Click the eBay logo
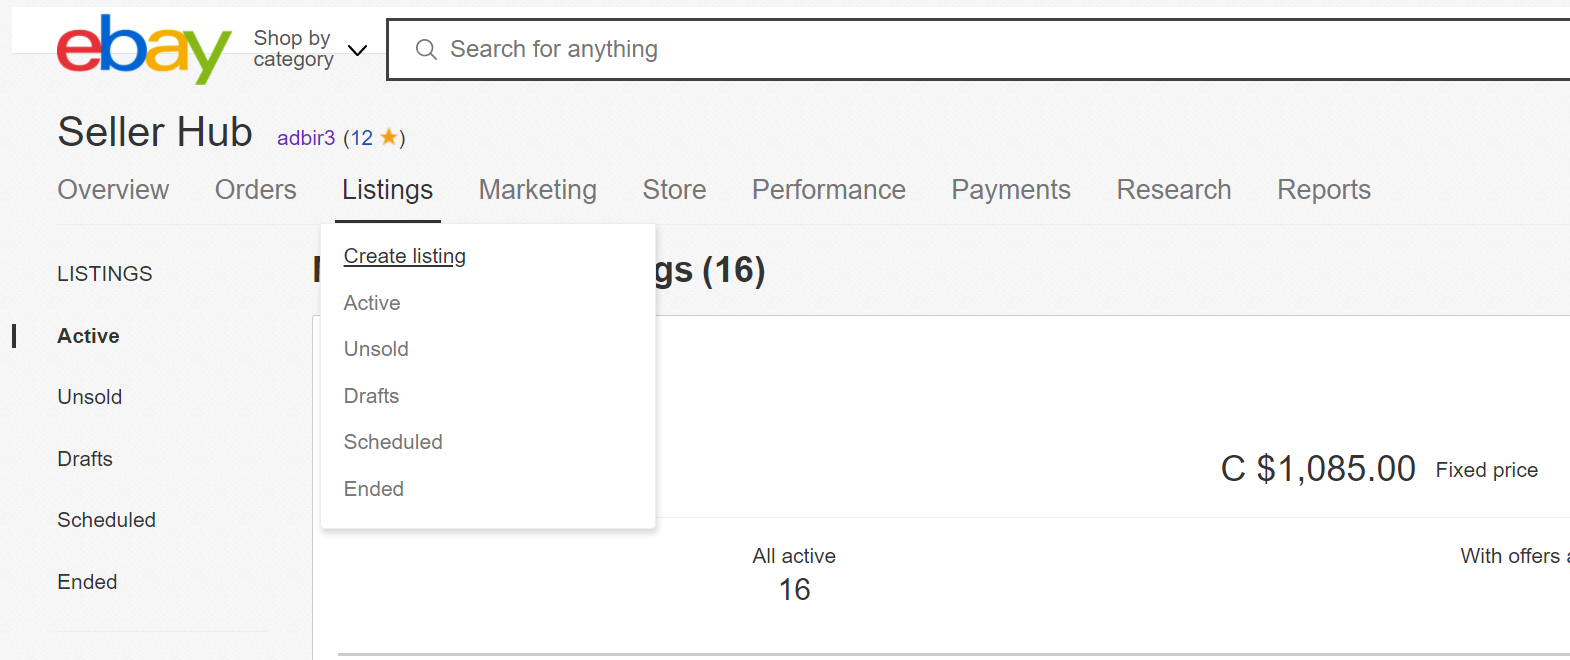Viewport: 1570px width, 660px height. tap(143, 48)
